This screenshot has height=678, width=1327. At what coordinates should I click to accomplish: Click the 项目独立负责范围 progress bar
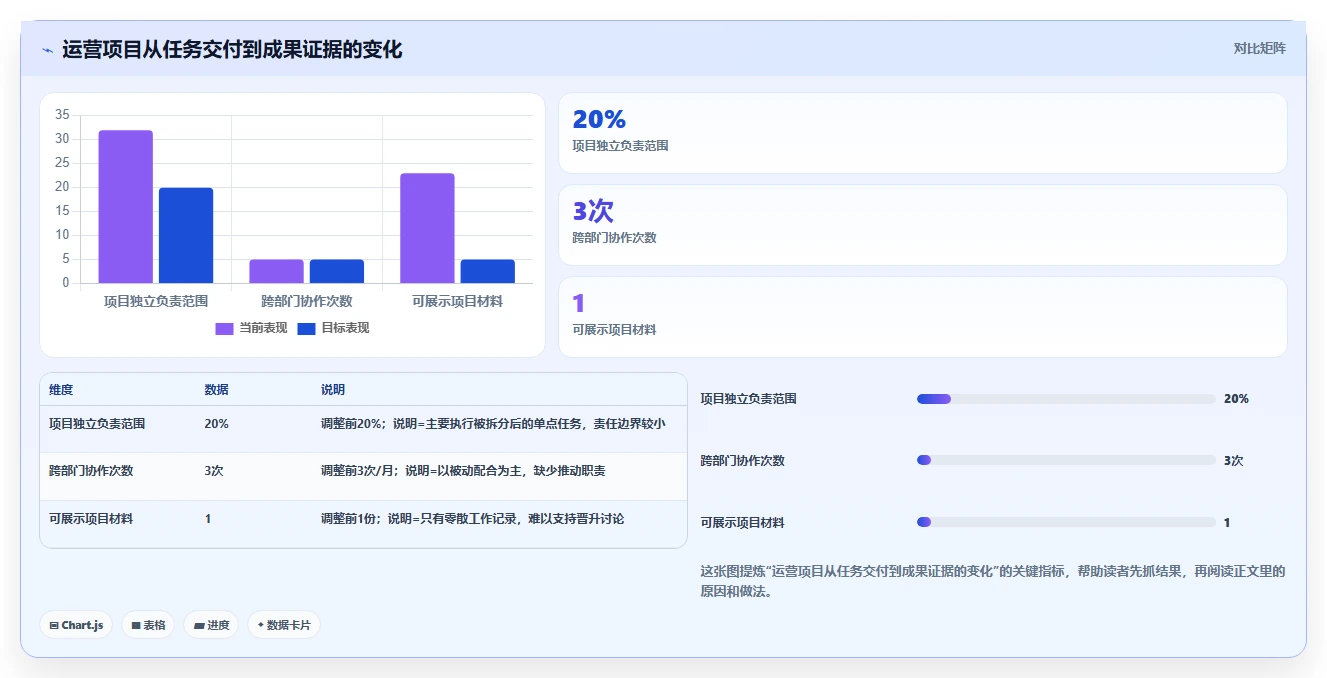(1066, 399)
